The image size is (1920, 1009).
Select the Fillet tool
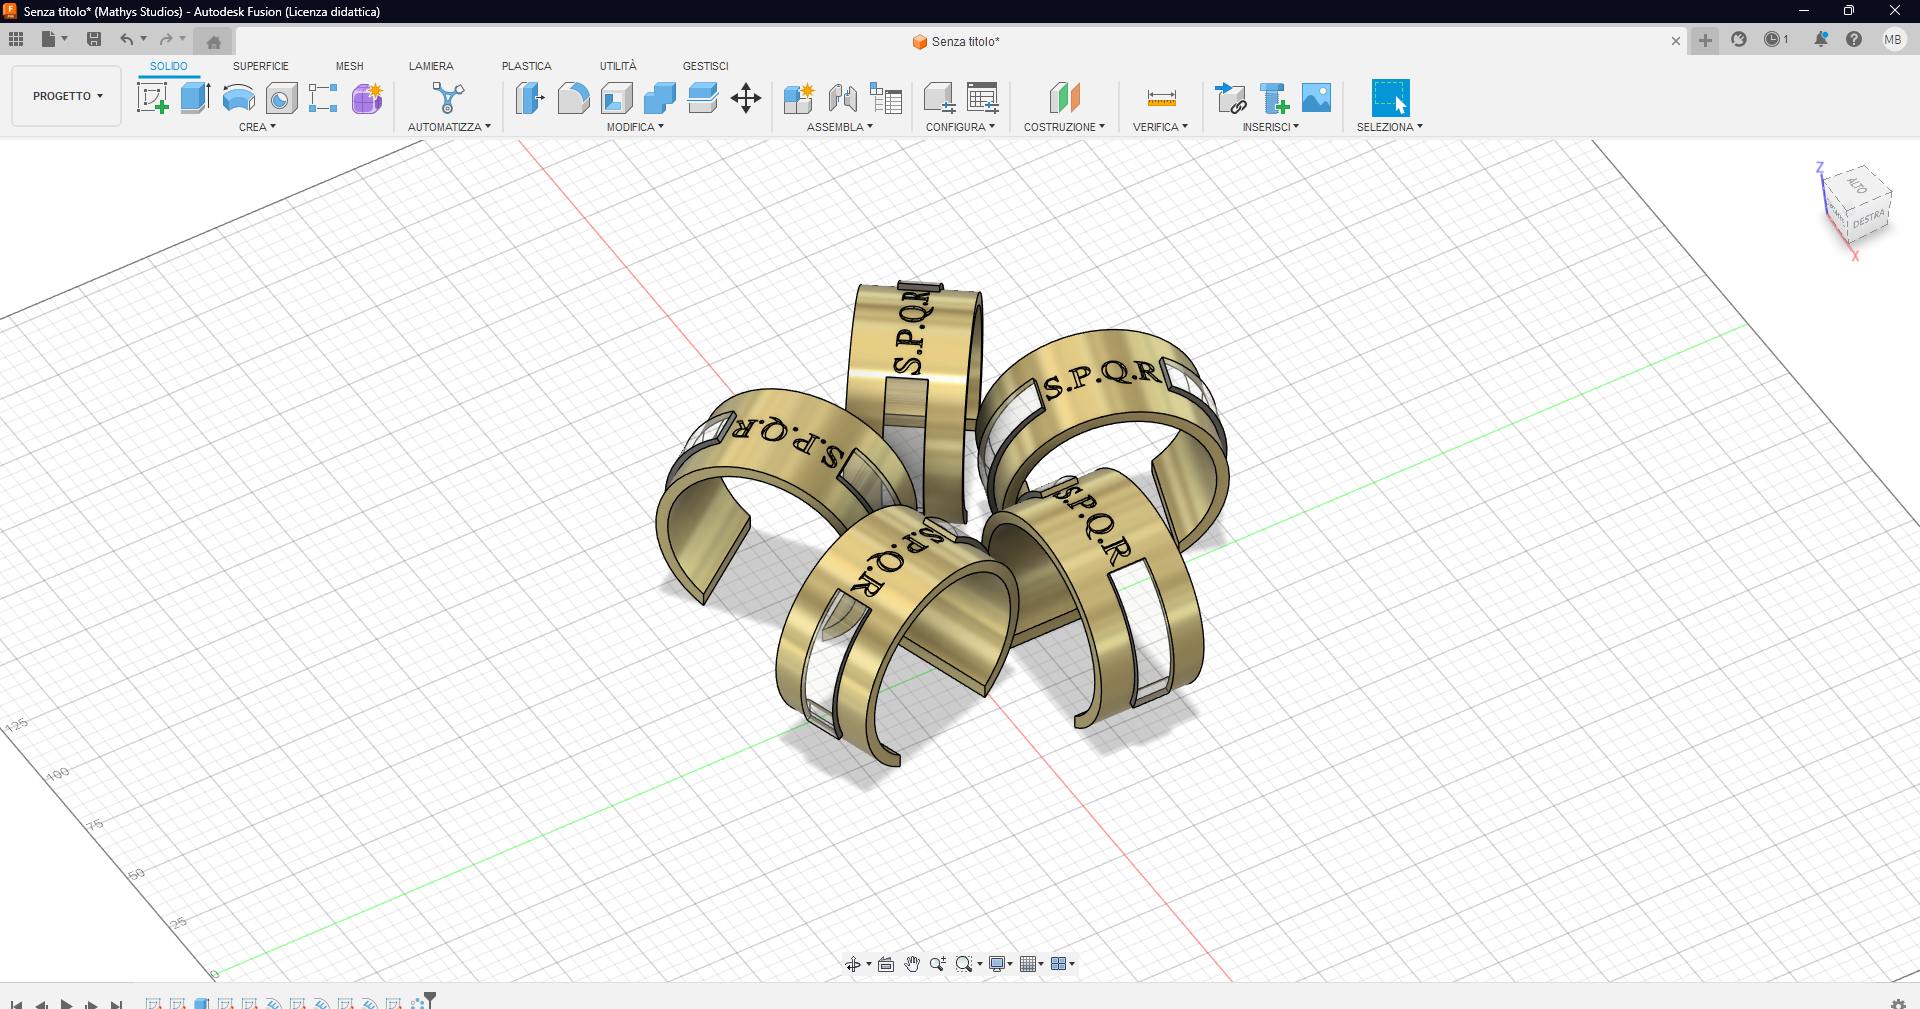click(573, 98)
